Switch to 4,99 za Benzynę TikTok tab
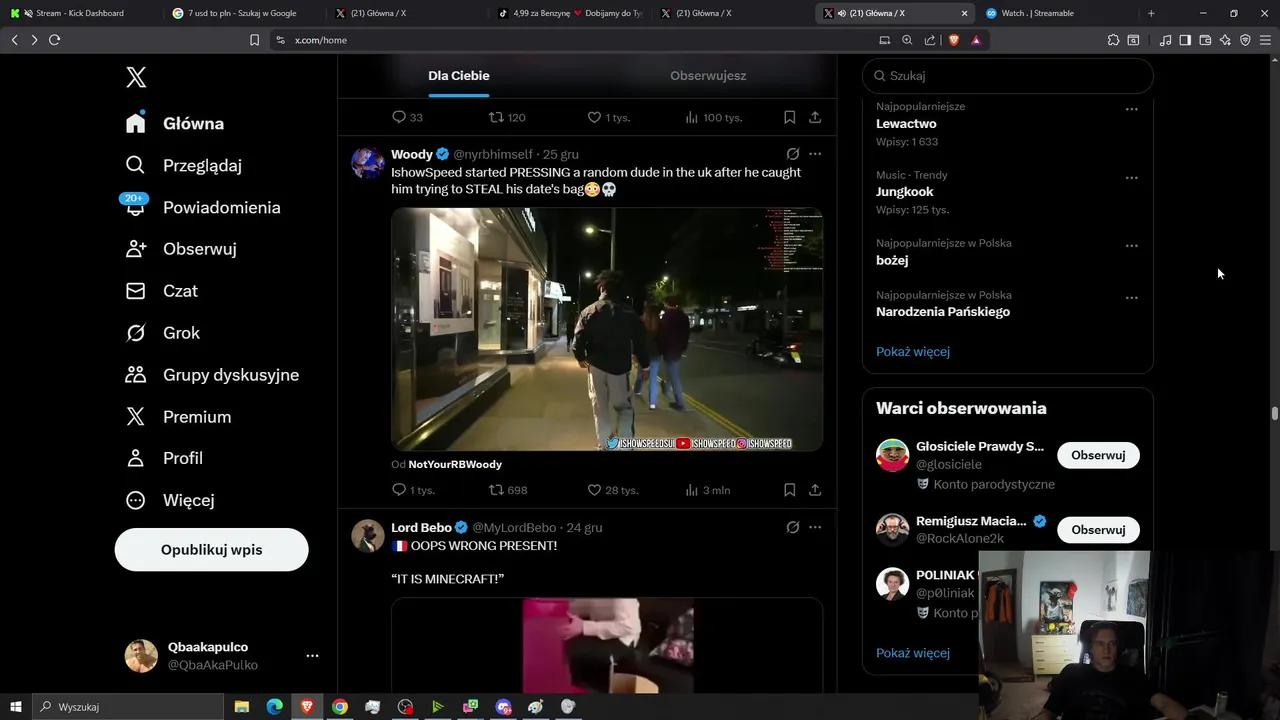 (x=570, y=13)
